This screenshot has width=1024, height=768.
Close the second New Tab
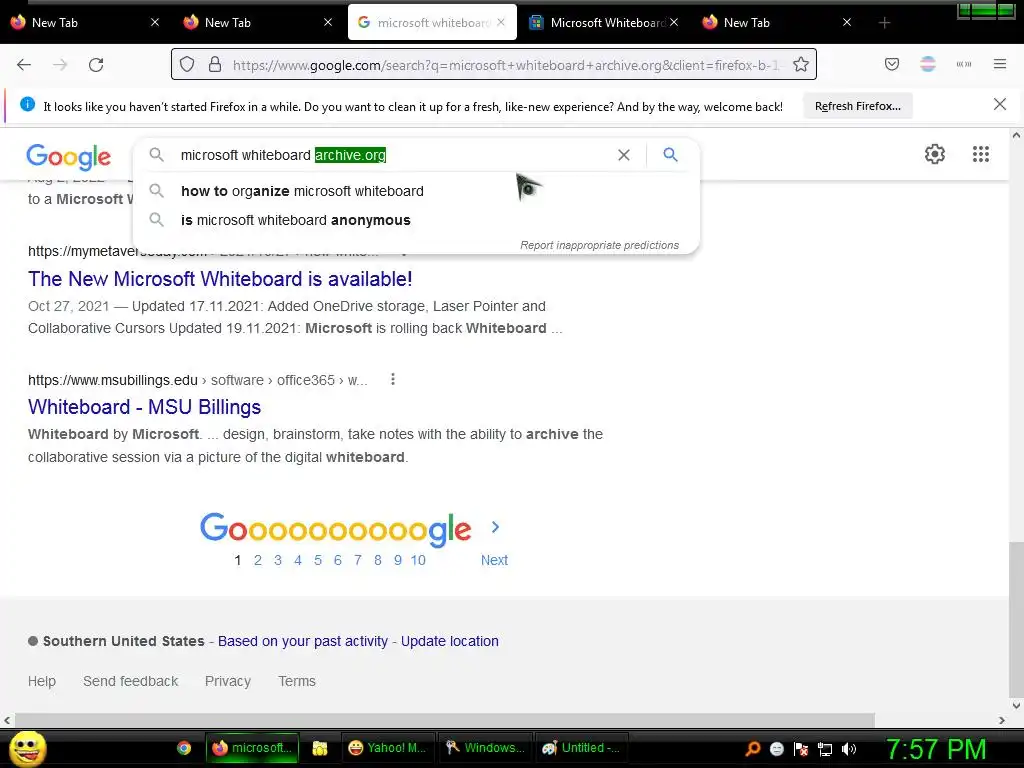328,22
